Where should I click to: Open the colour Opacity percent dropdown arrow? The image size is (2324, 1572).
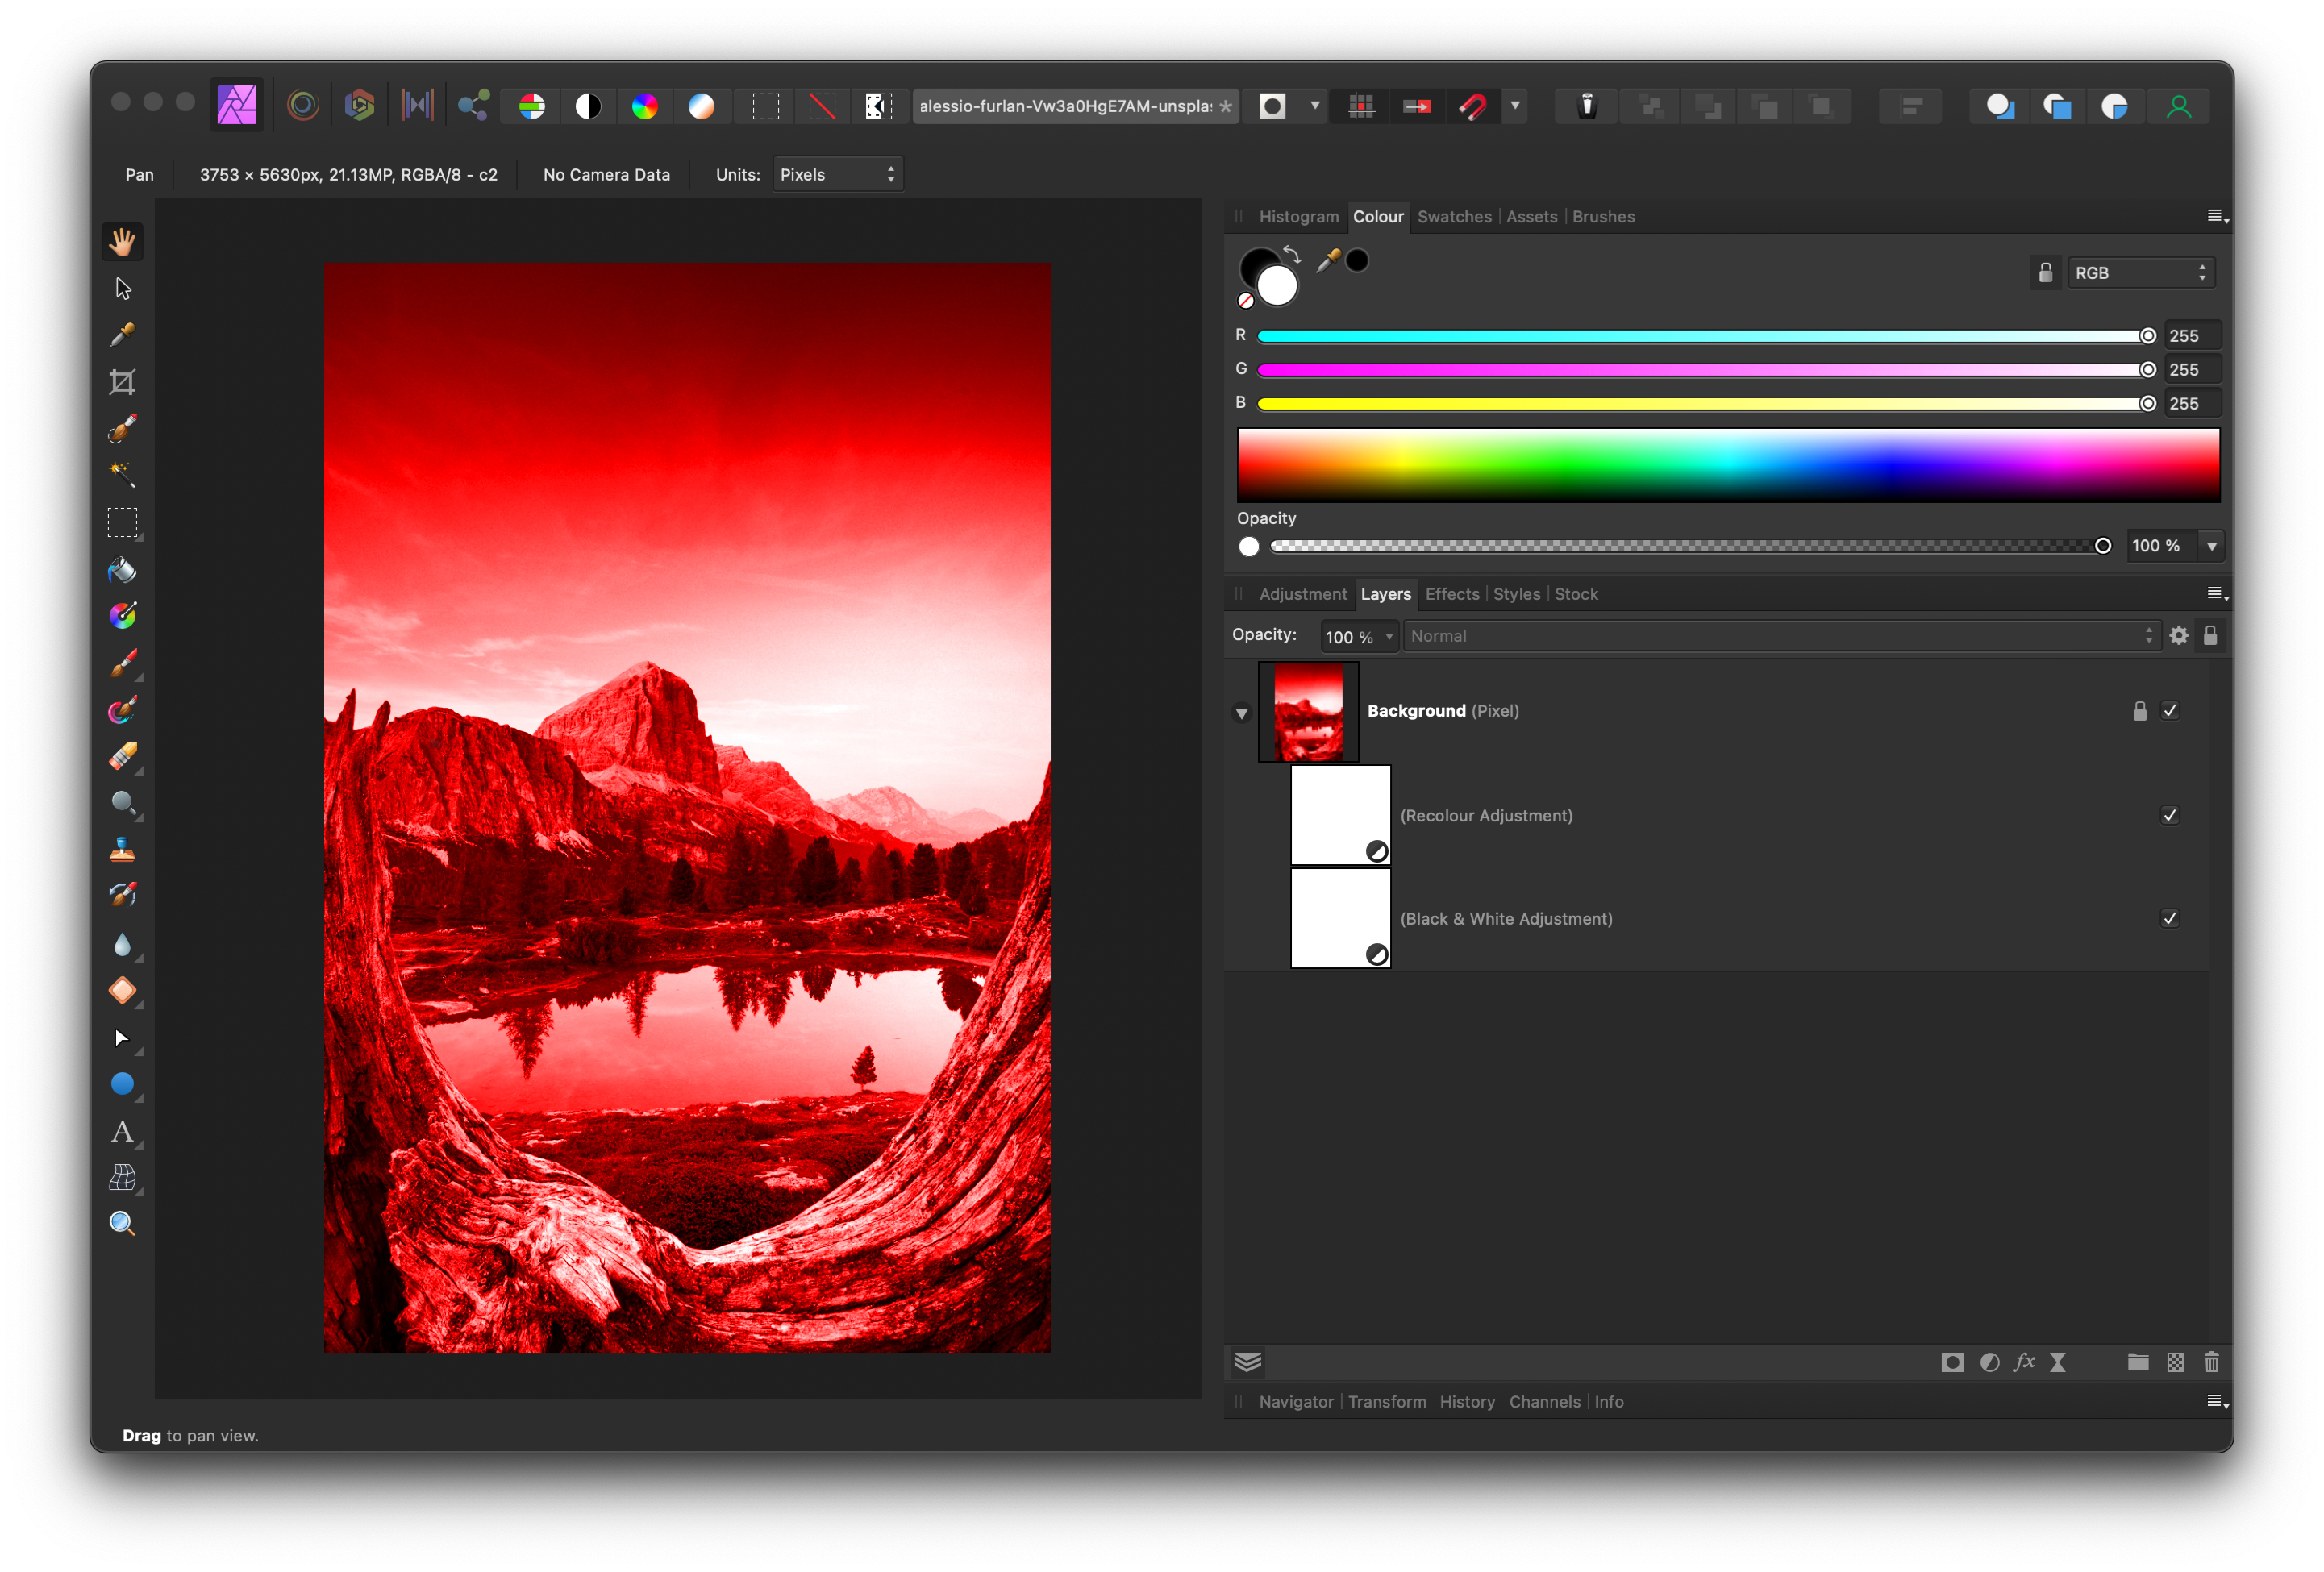pyautogui.click(x=2211, y=546)
